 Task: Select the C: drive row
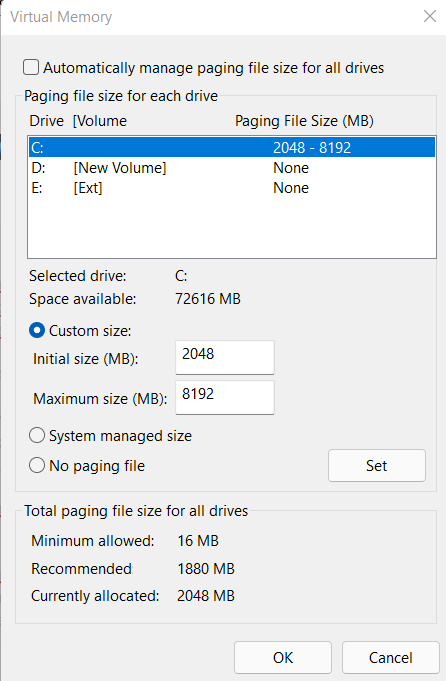pyautogui.click(x=232, y=148)
